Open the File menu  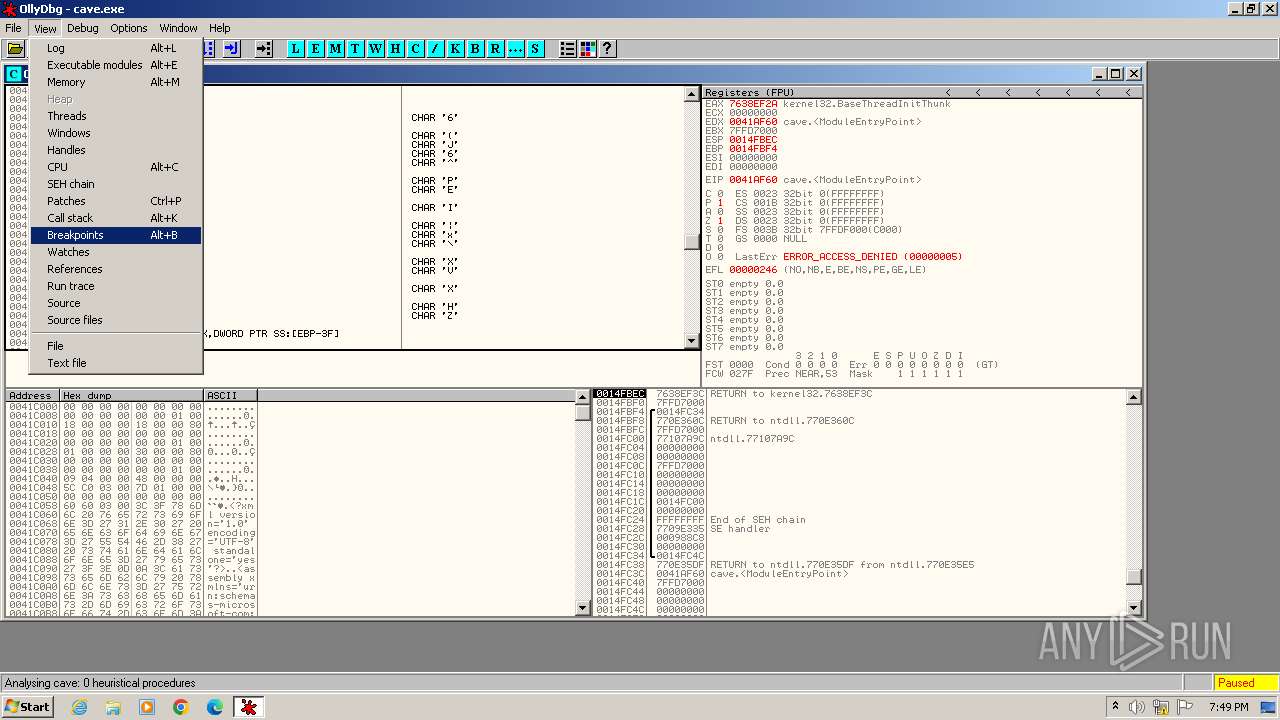point(13,28)
